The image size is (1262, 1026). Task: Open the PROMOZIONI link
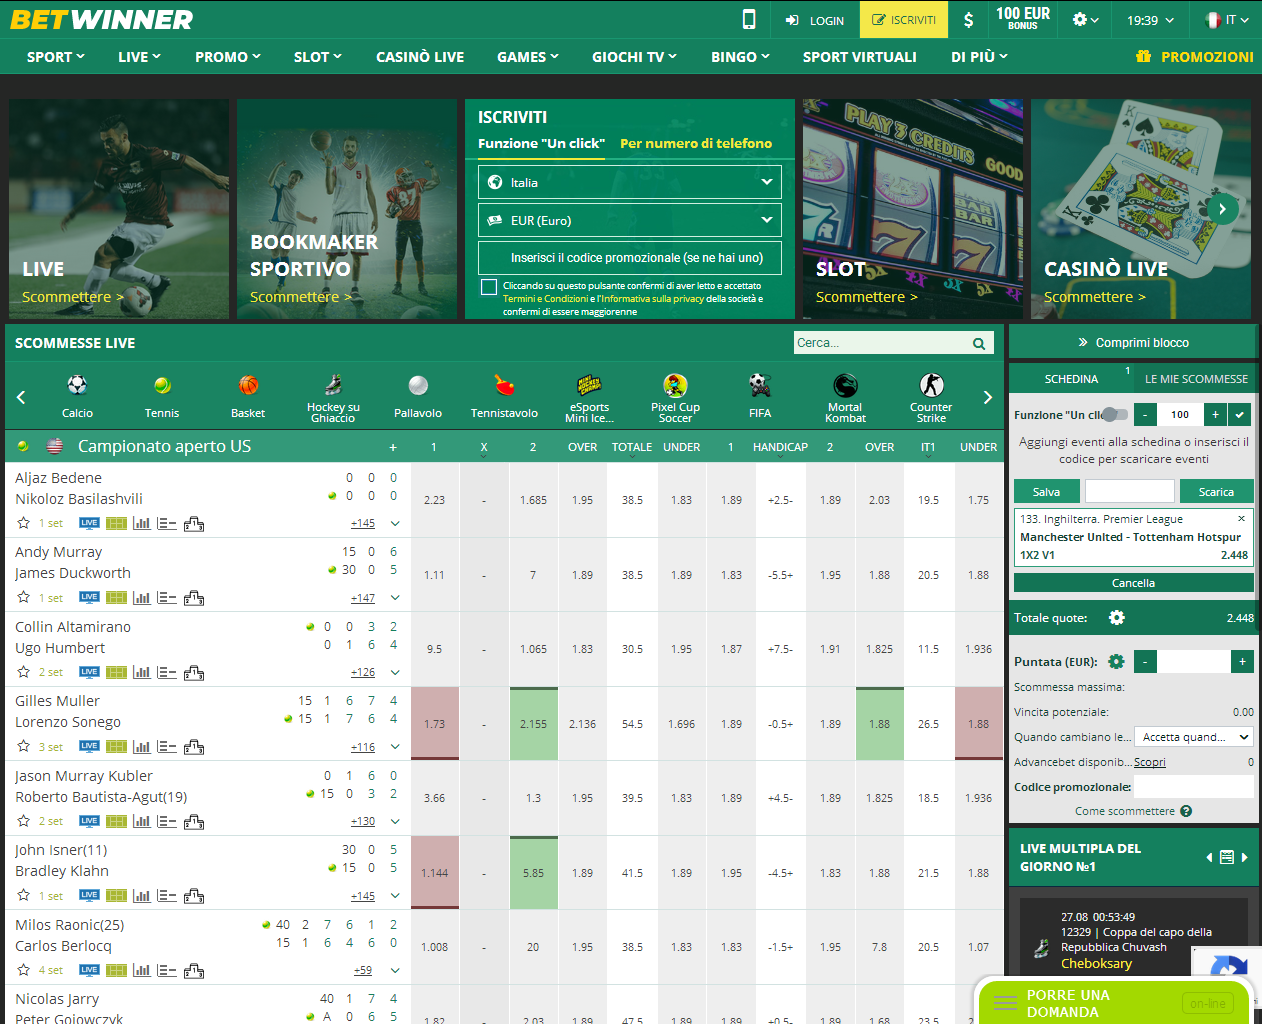pyautogui.click(x=1195, y=57)
